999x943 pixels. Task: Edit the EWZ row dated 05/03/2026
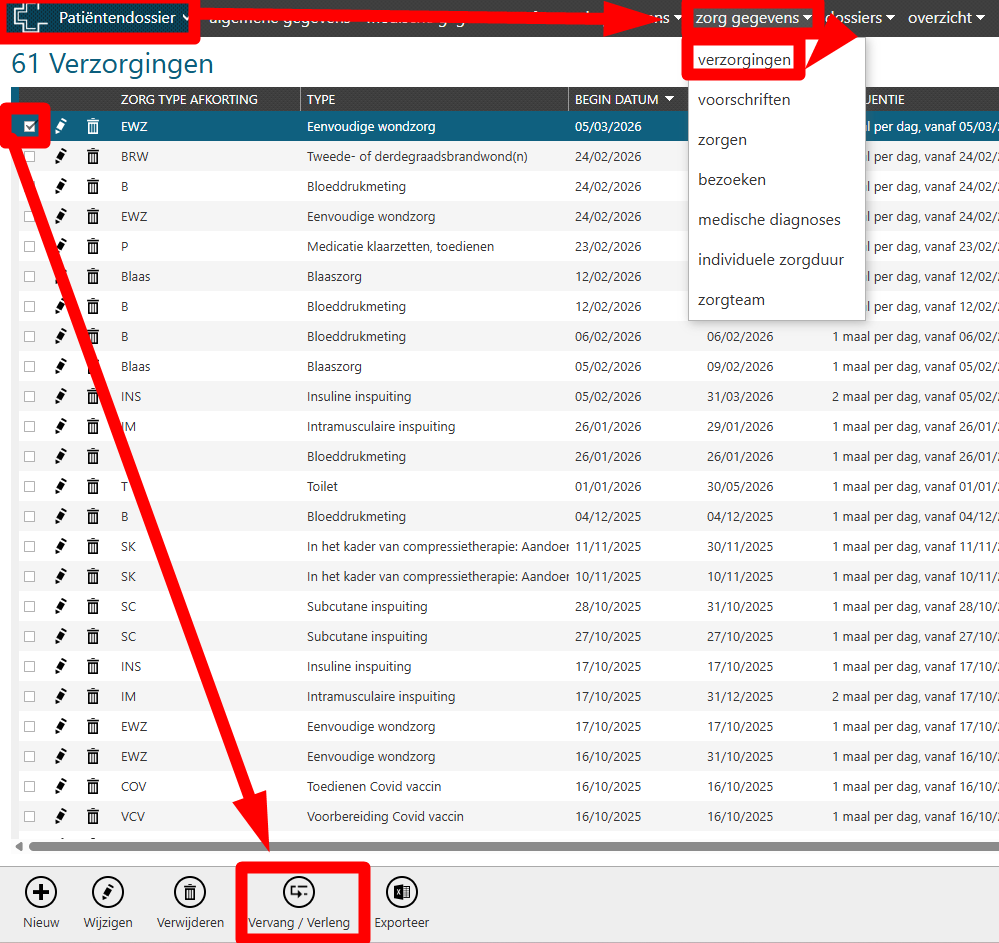click(61, 126)
